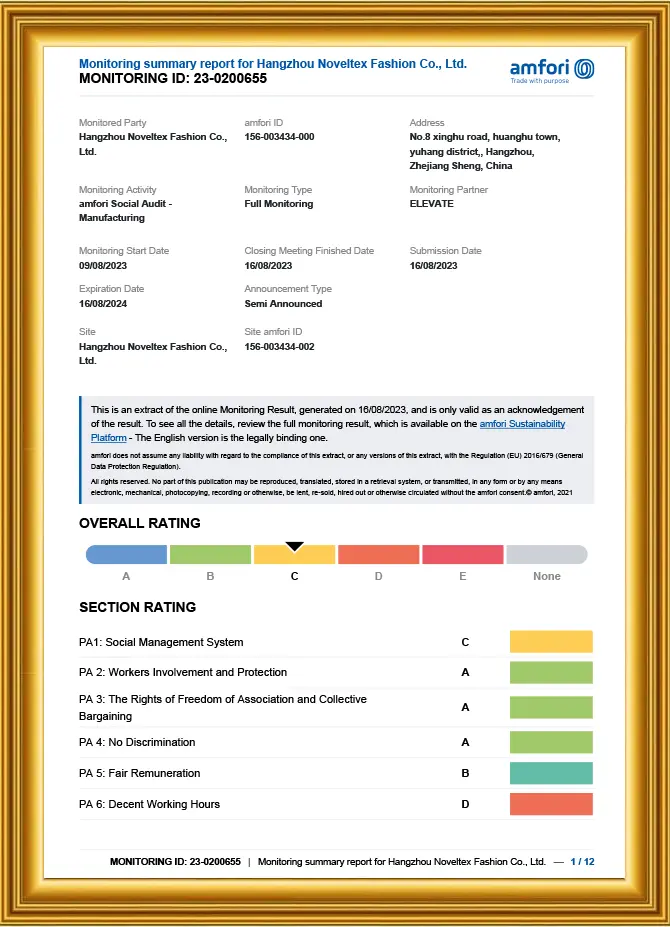Click the green swatch for PA 2 row
The image size is (670, 927).
(x=551, y=672)
